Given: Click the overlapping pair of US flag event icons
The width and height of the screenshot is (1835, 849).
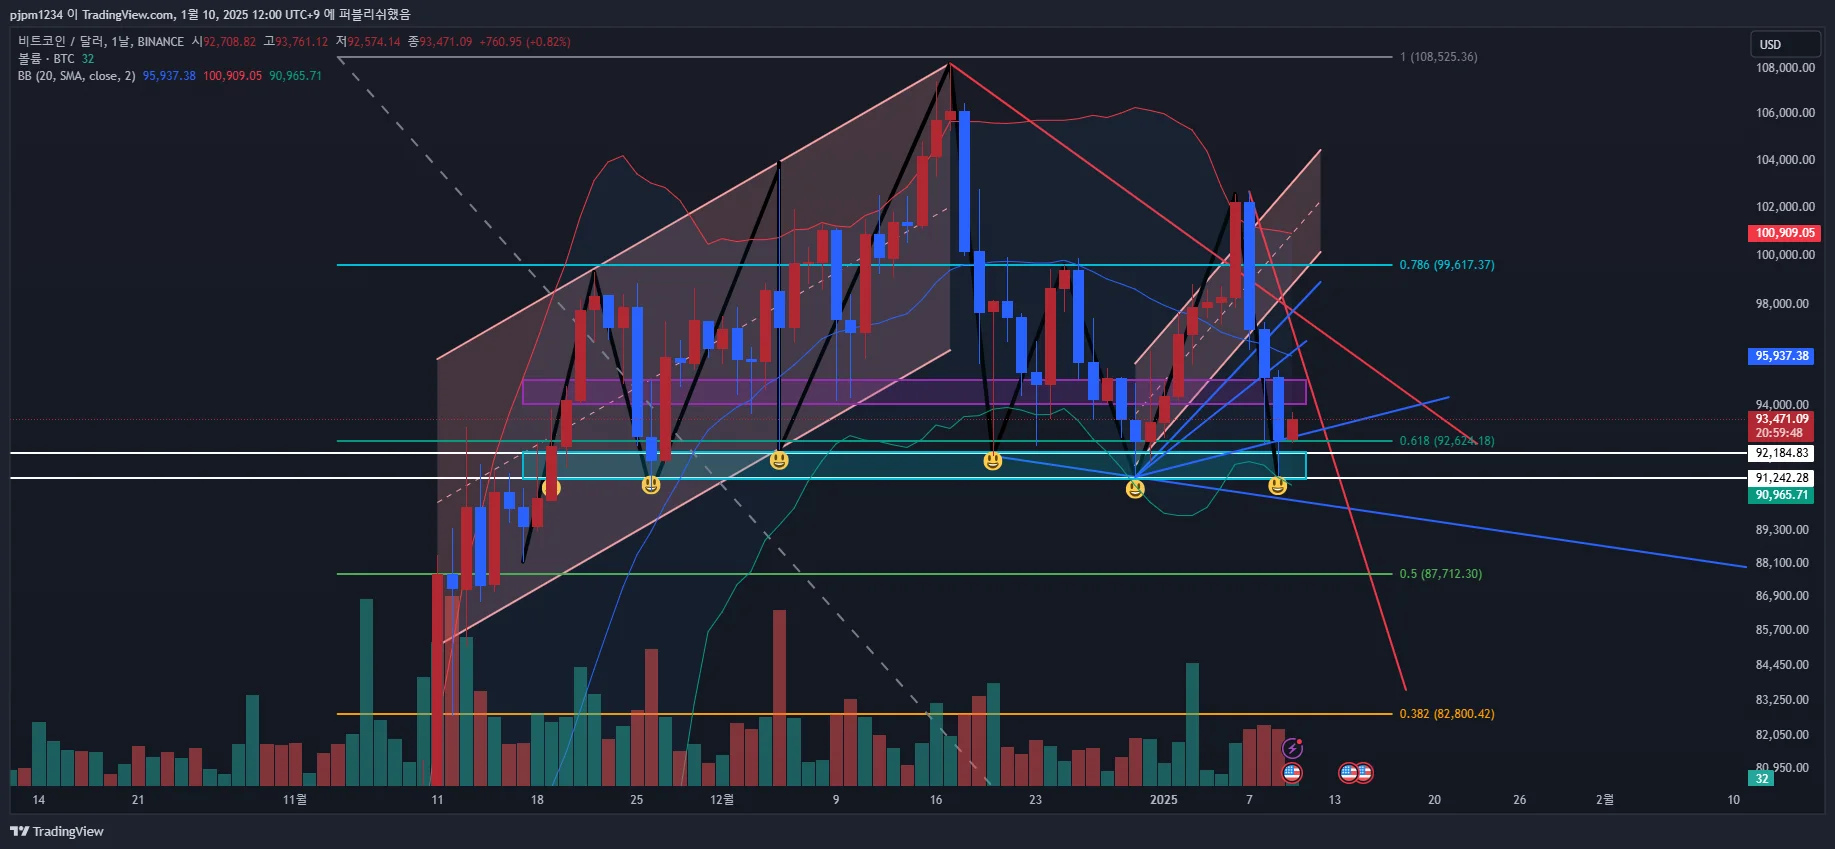Looking at the screenshot, I should click(1356, 772).
